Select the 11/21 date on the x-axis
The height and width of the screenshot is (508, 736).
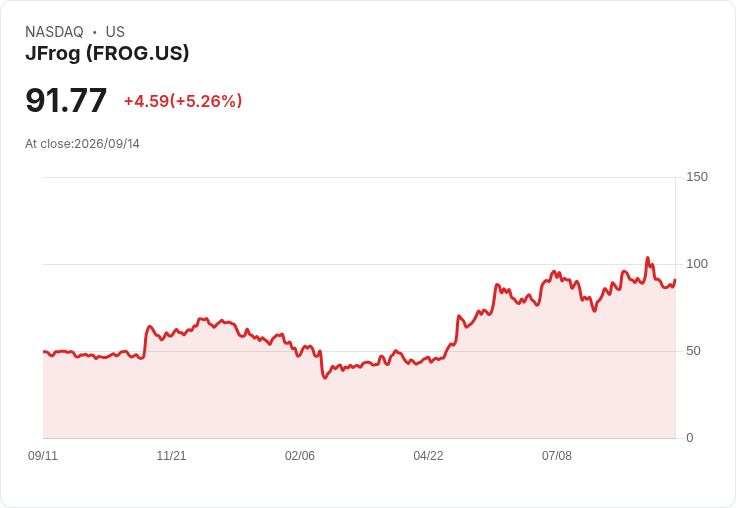pos(171,455)
